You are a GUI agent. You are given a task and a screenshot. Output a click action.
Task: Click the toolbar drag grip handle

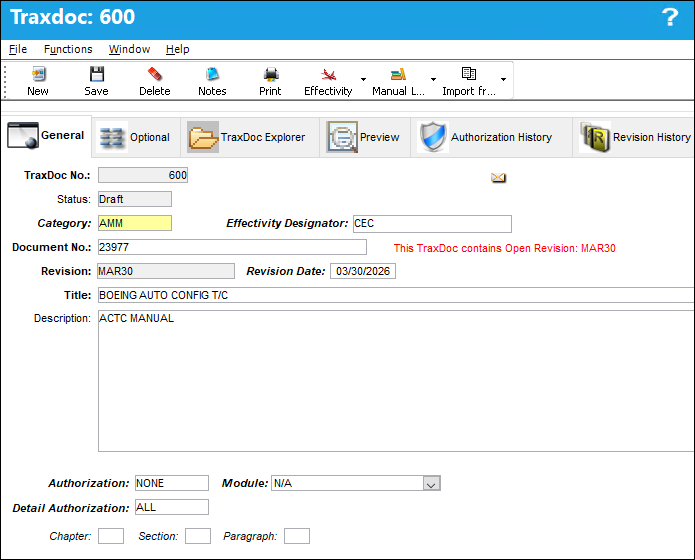pyautogui.click(x=5, y=82)
